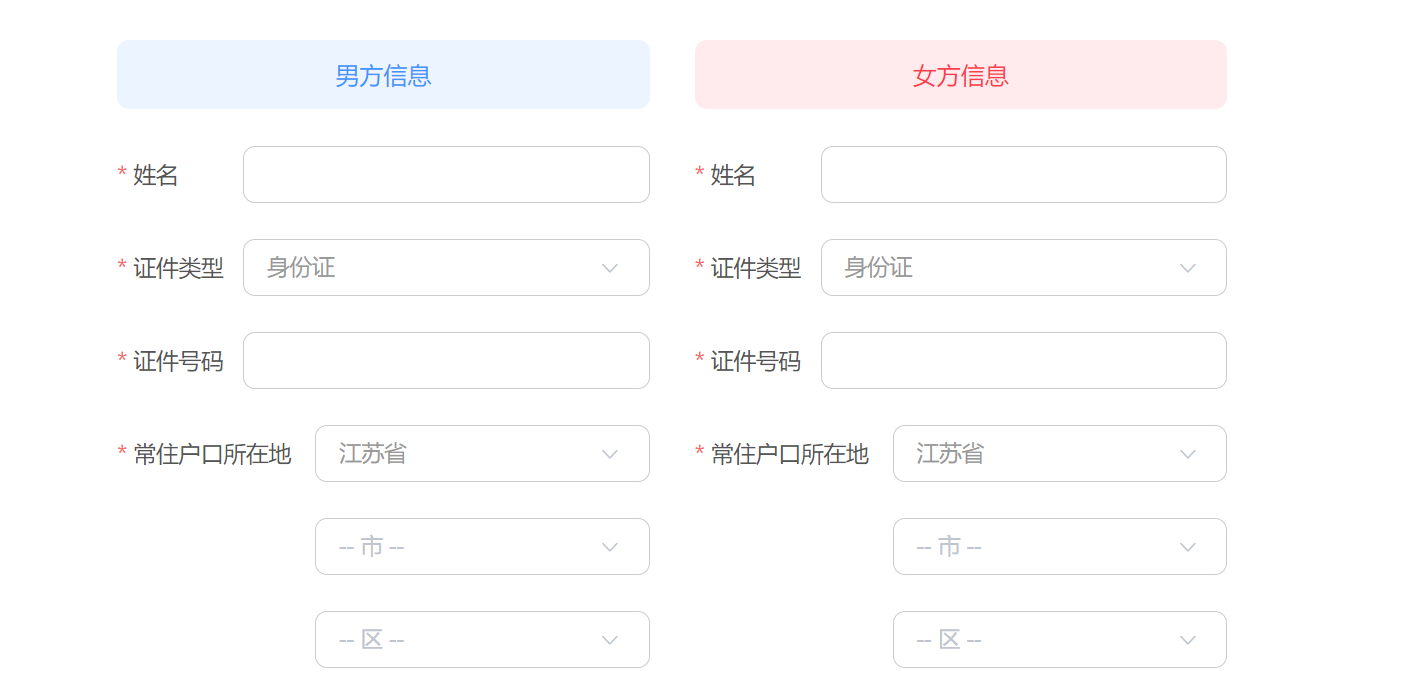Click the 男方信息 header tab
This screenshot has height=685, width=1414.
(x=383, y=75)
